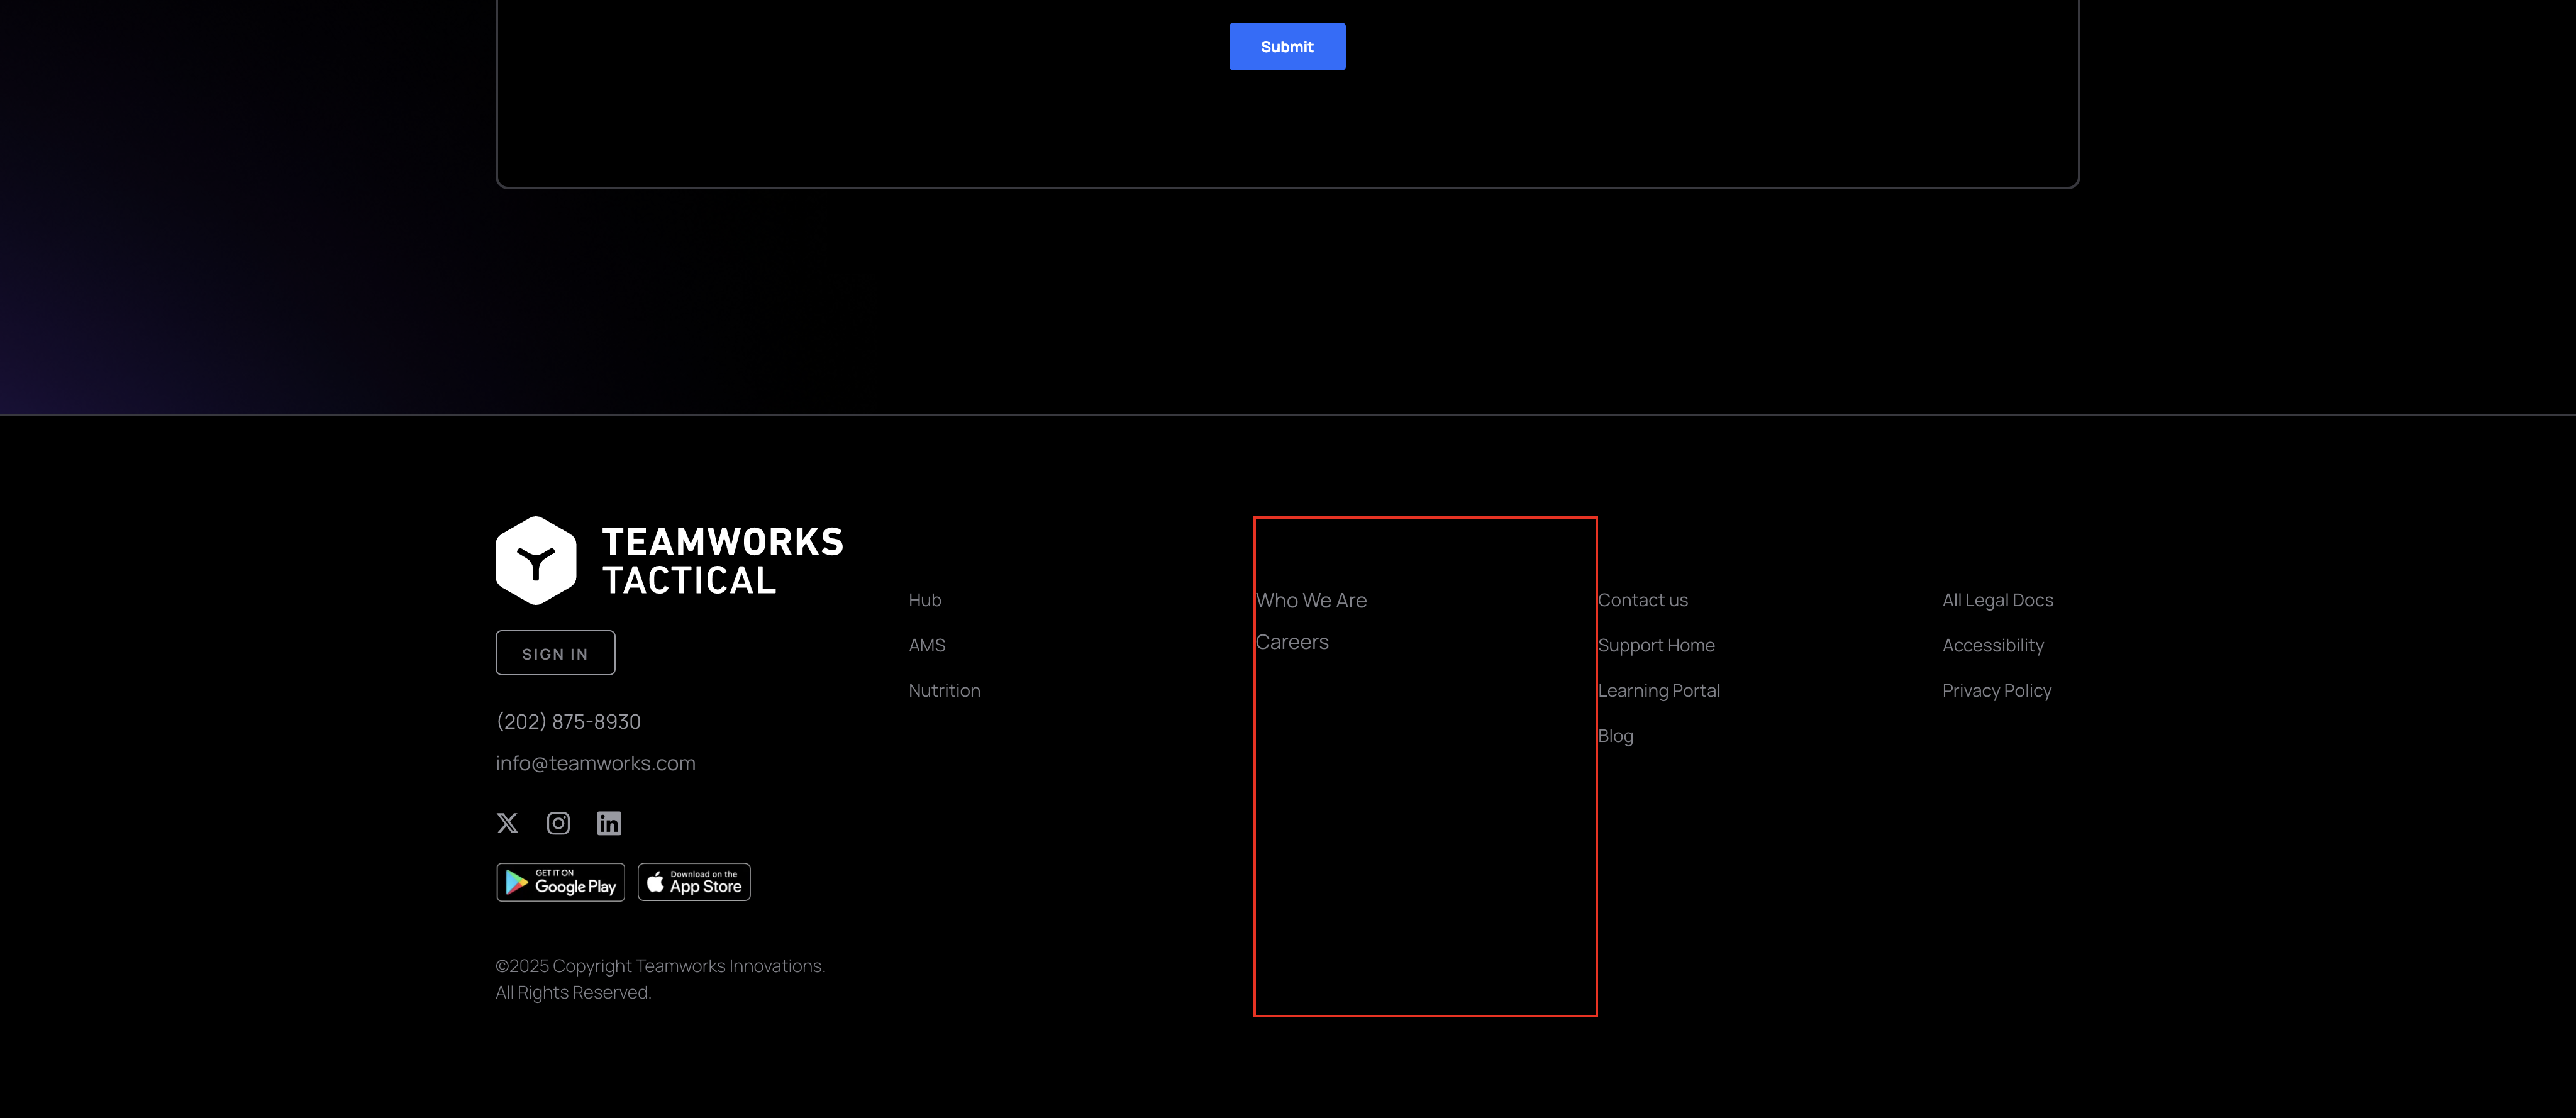
Task: Go to the Learning Portal link
Action: pos(1659,690)
